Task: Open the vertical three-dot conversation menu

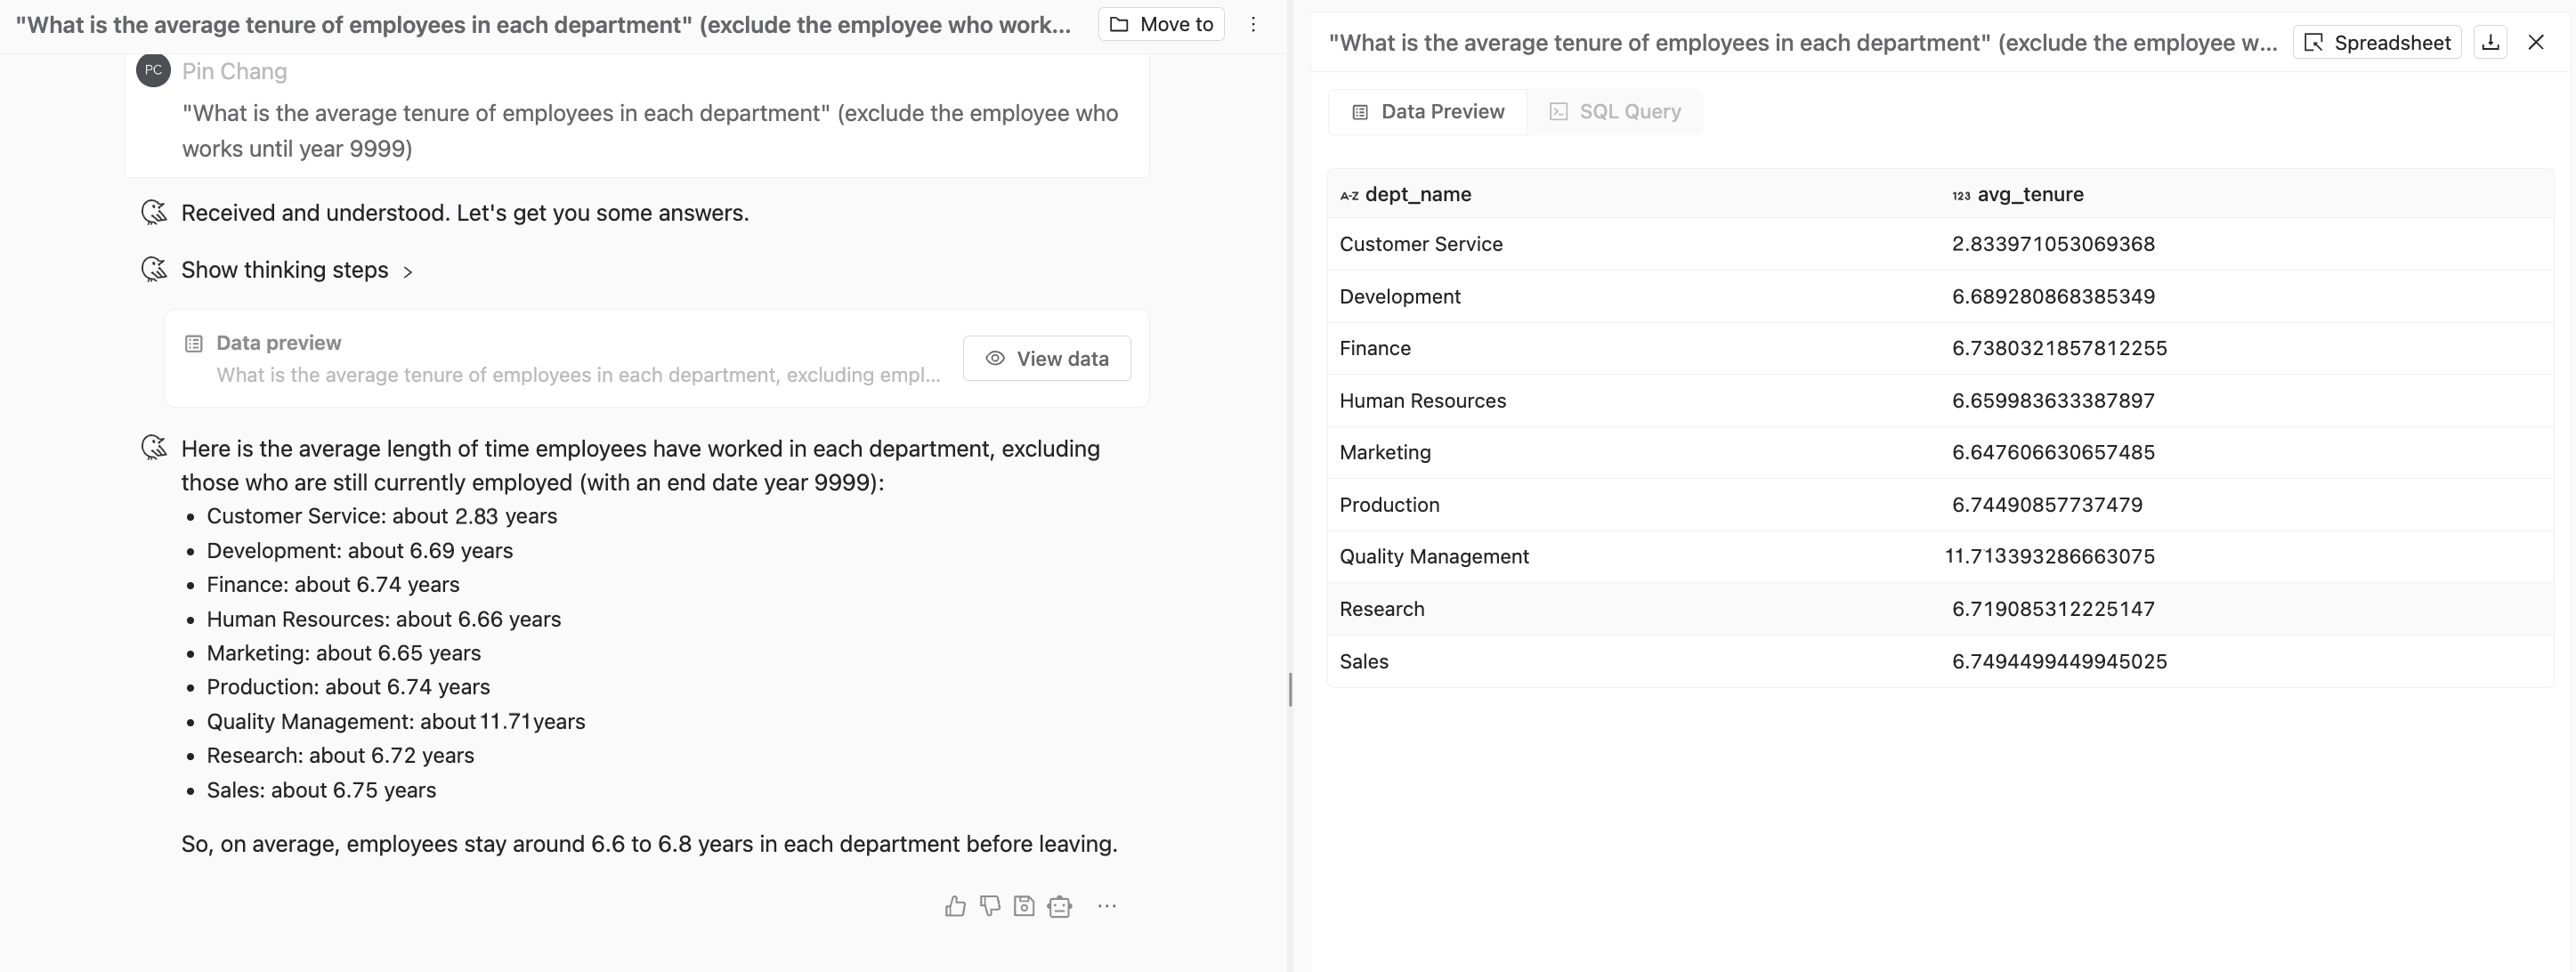Action: [x=1253, y=25]
